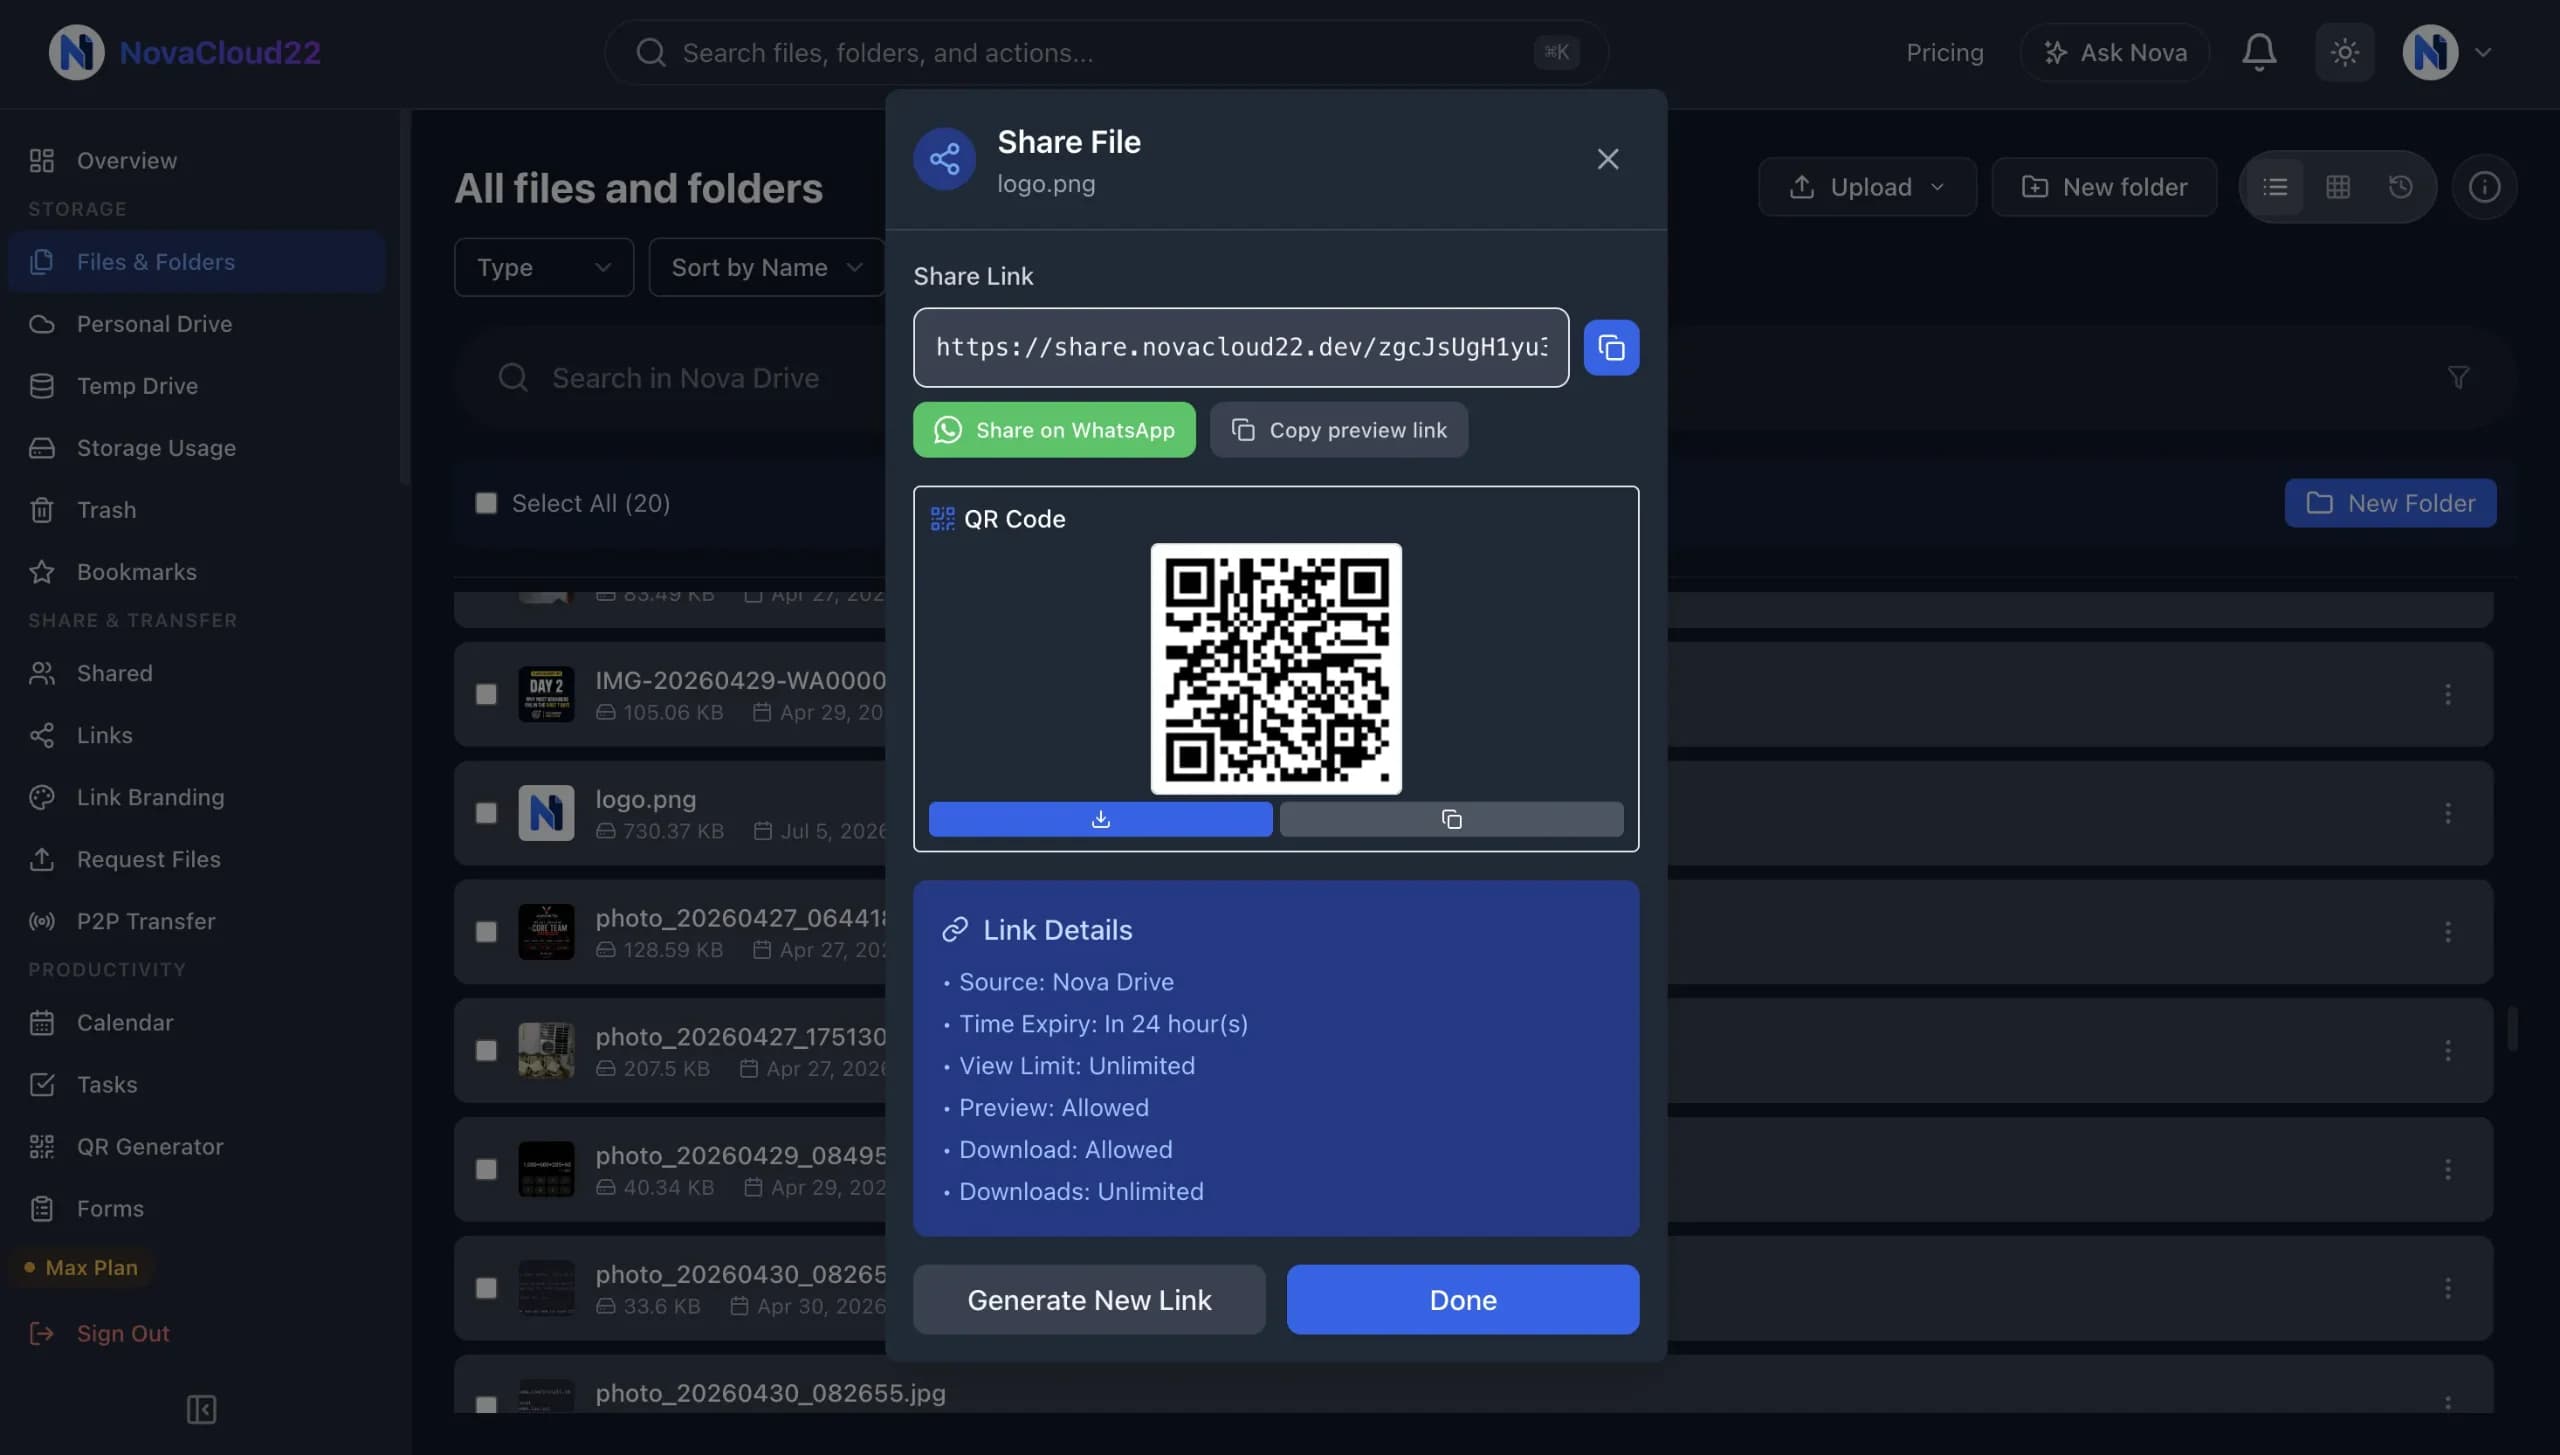The image size is (2560, 1455).
Task: Go to Files & Folders
Action: point(196,262)
